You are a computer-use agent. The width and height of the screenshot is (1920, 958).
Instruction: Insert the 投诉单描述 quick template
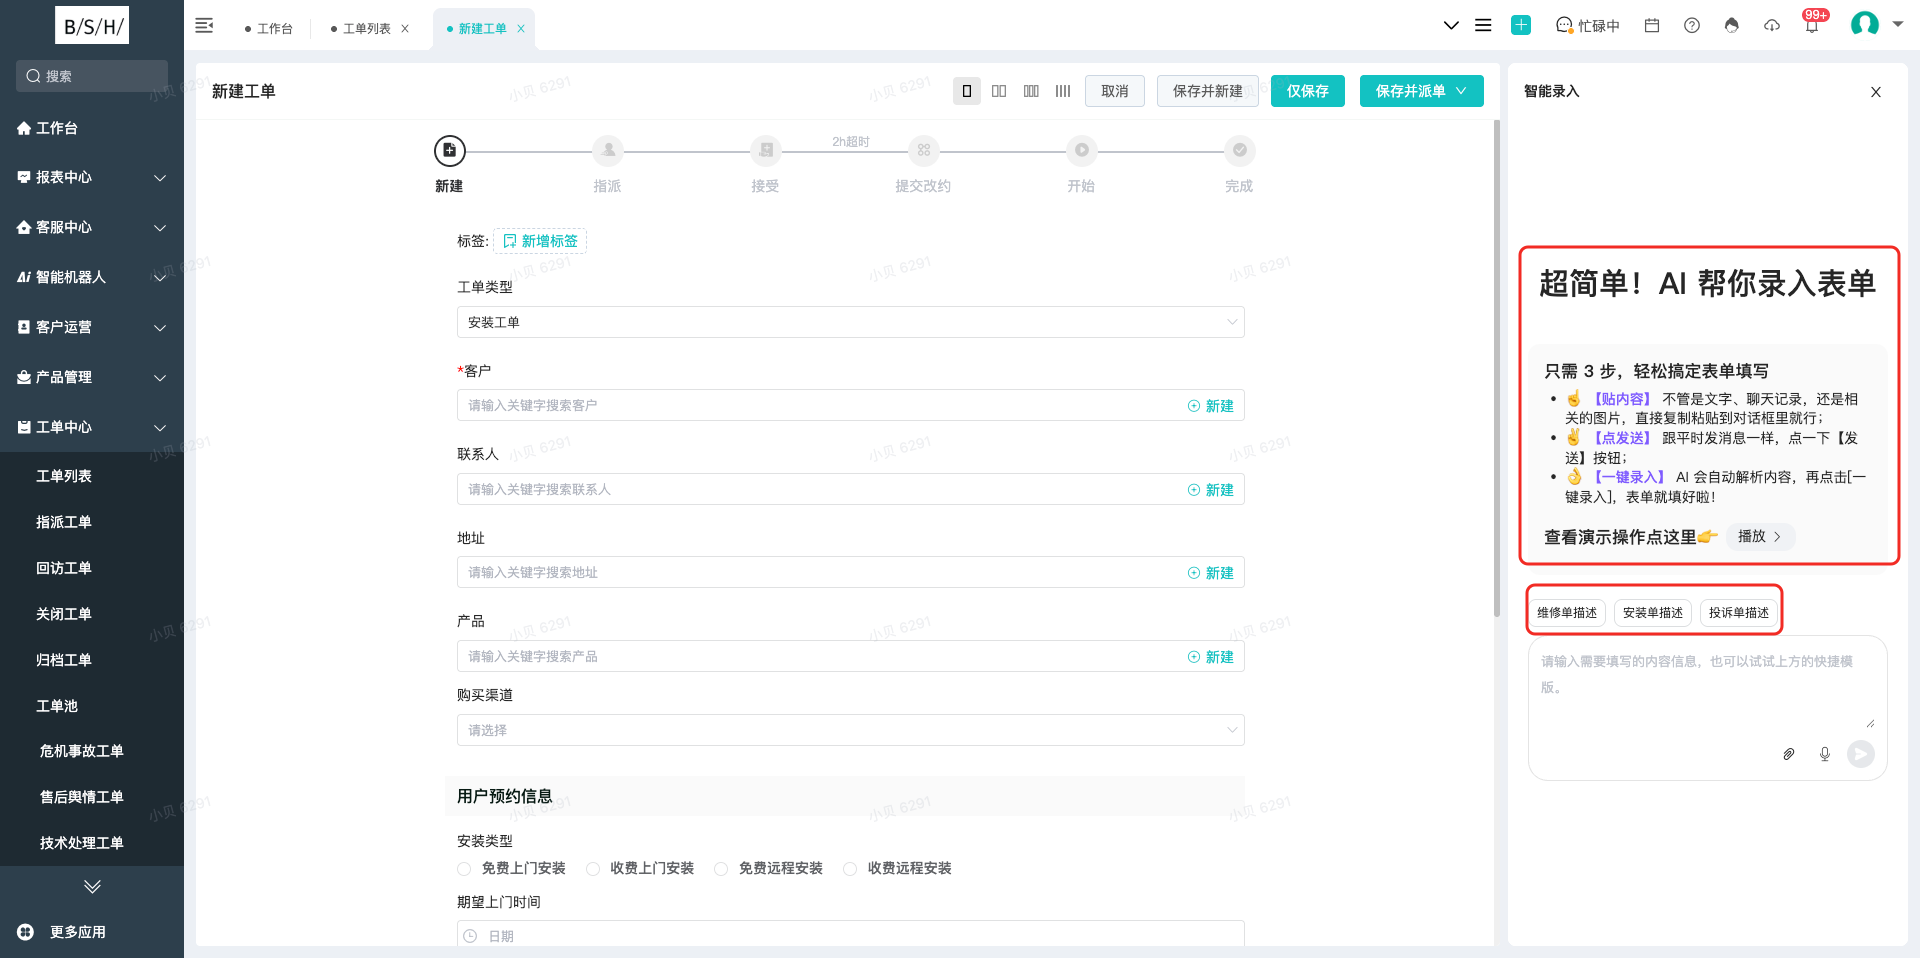[1739, 613]
